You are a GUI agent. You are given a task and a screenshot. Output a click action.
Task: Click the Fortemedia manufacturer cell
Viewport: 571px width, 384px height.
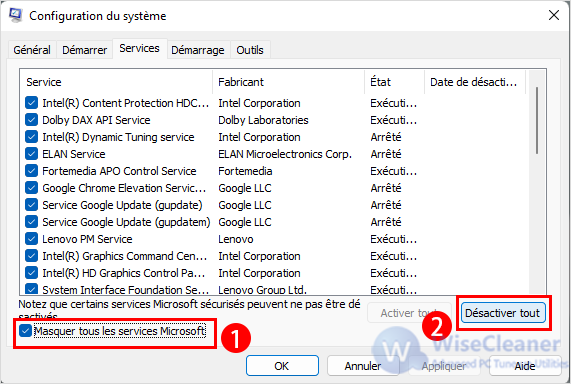pyautogui.click(x=245, y=171)
